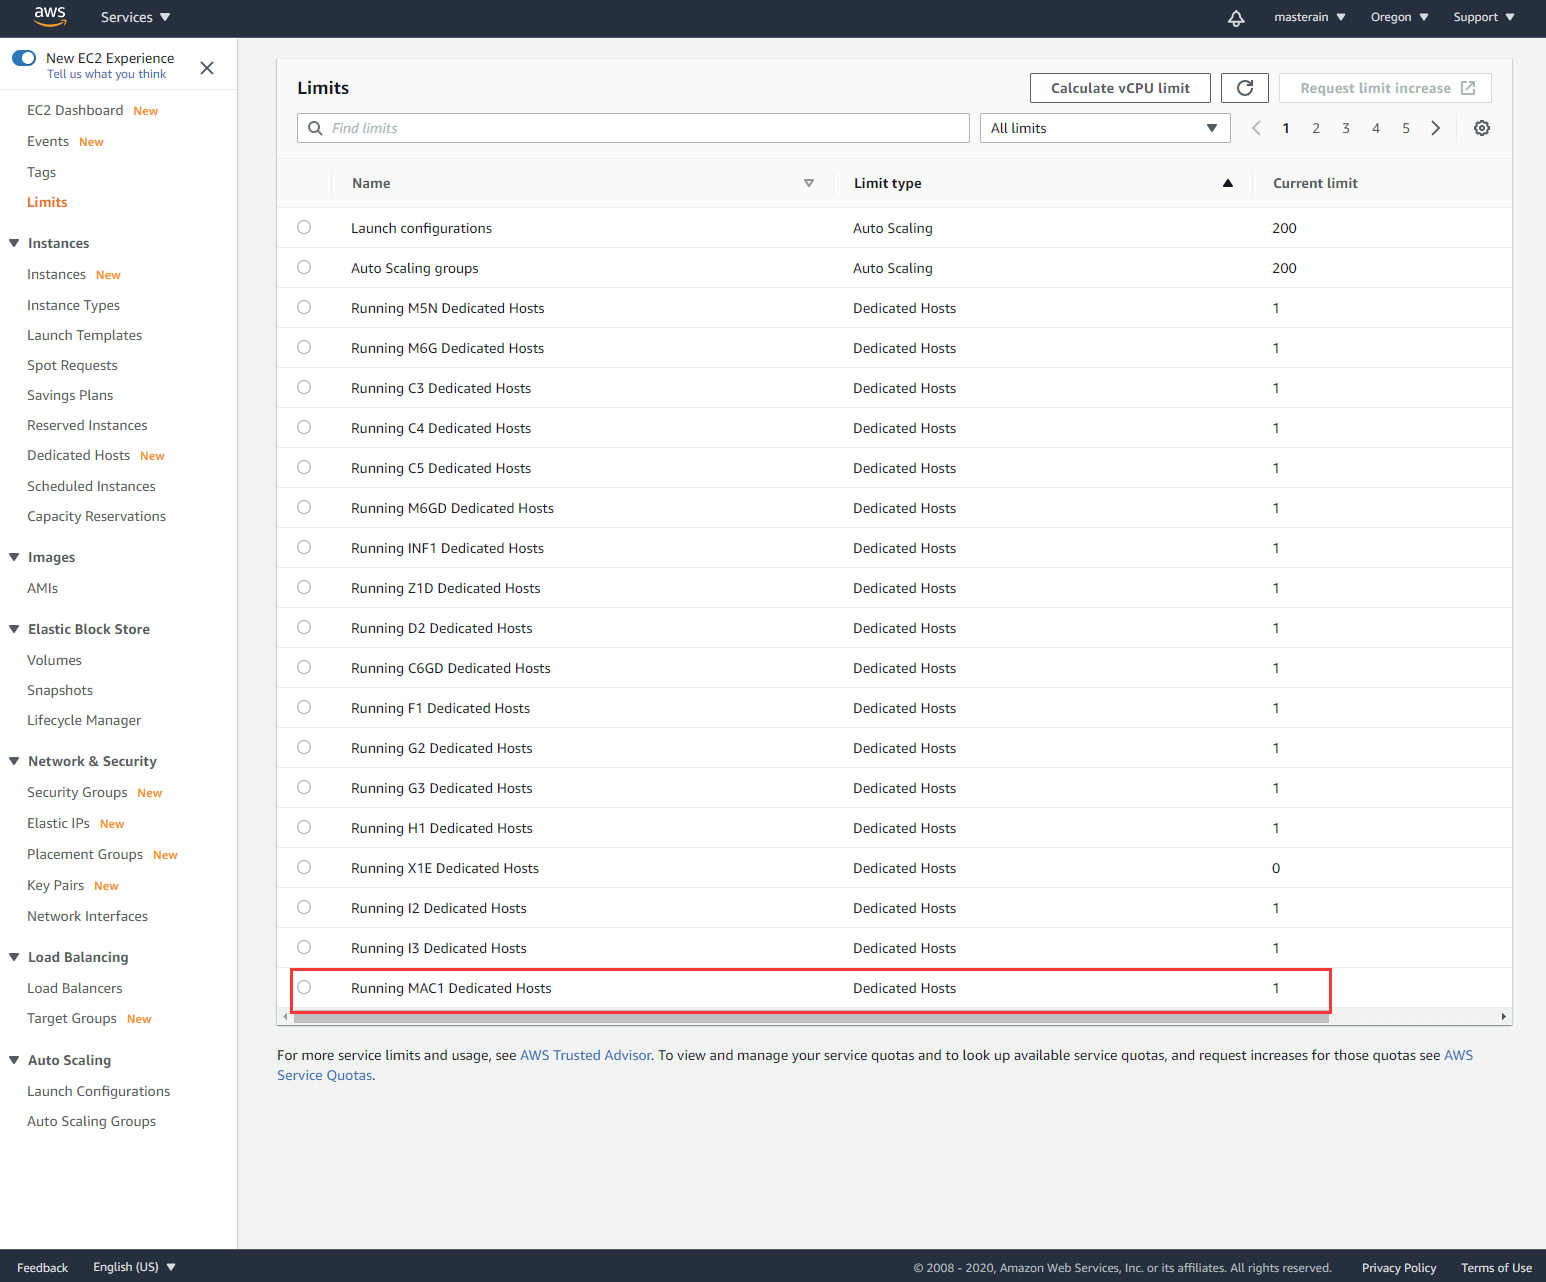Open Security Groups in the sidebar
This screenshot has height=1282, width=1546.
(77, 792)
